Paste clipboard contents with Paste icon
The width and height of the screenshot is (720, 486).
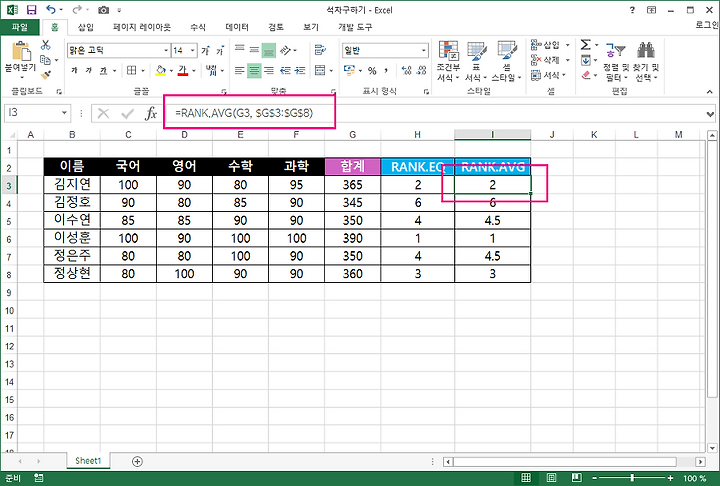point(21,51)
